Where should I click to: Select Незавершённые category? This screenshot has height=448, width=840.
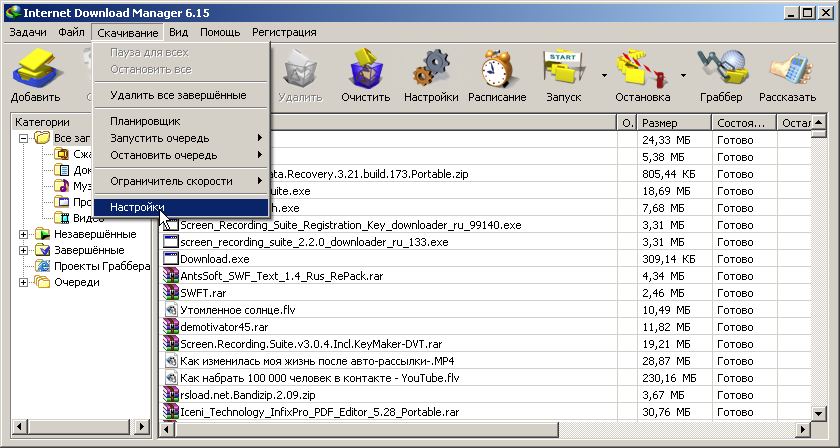pos(95,234)
